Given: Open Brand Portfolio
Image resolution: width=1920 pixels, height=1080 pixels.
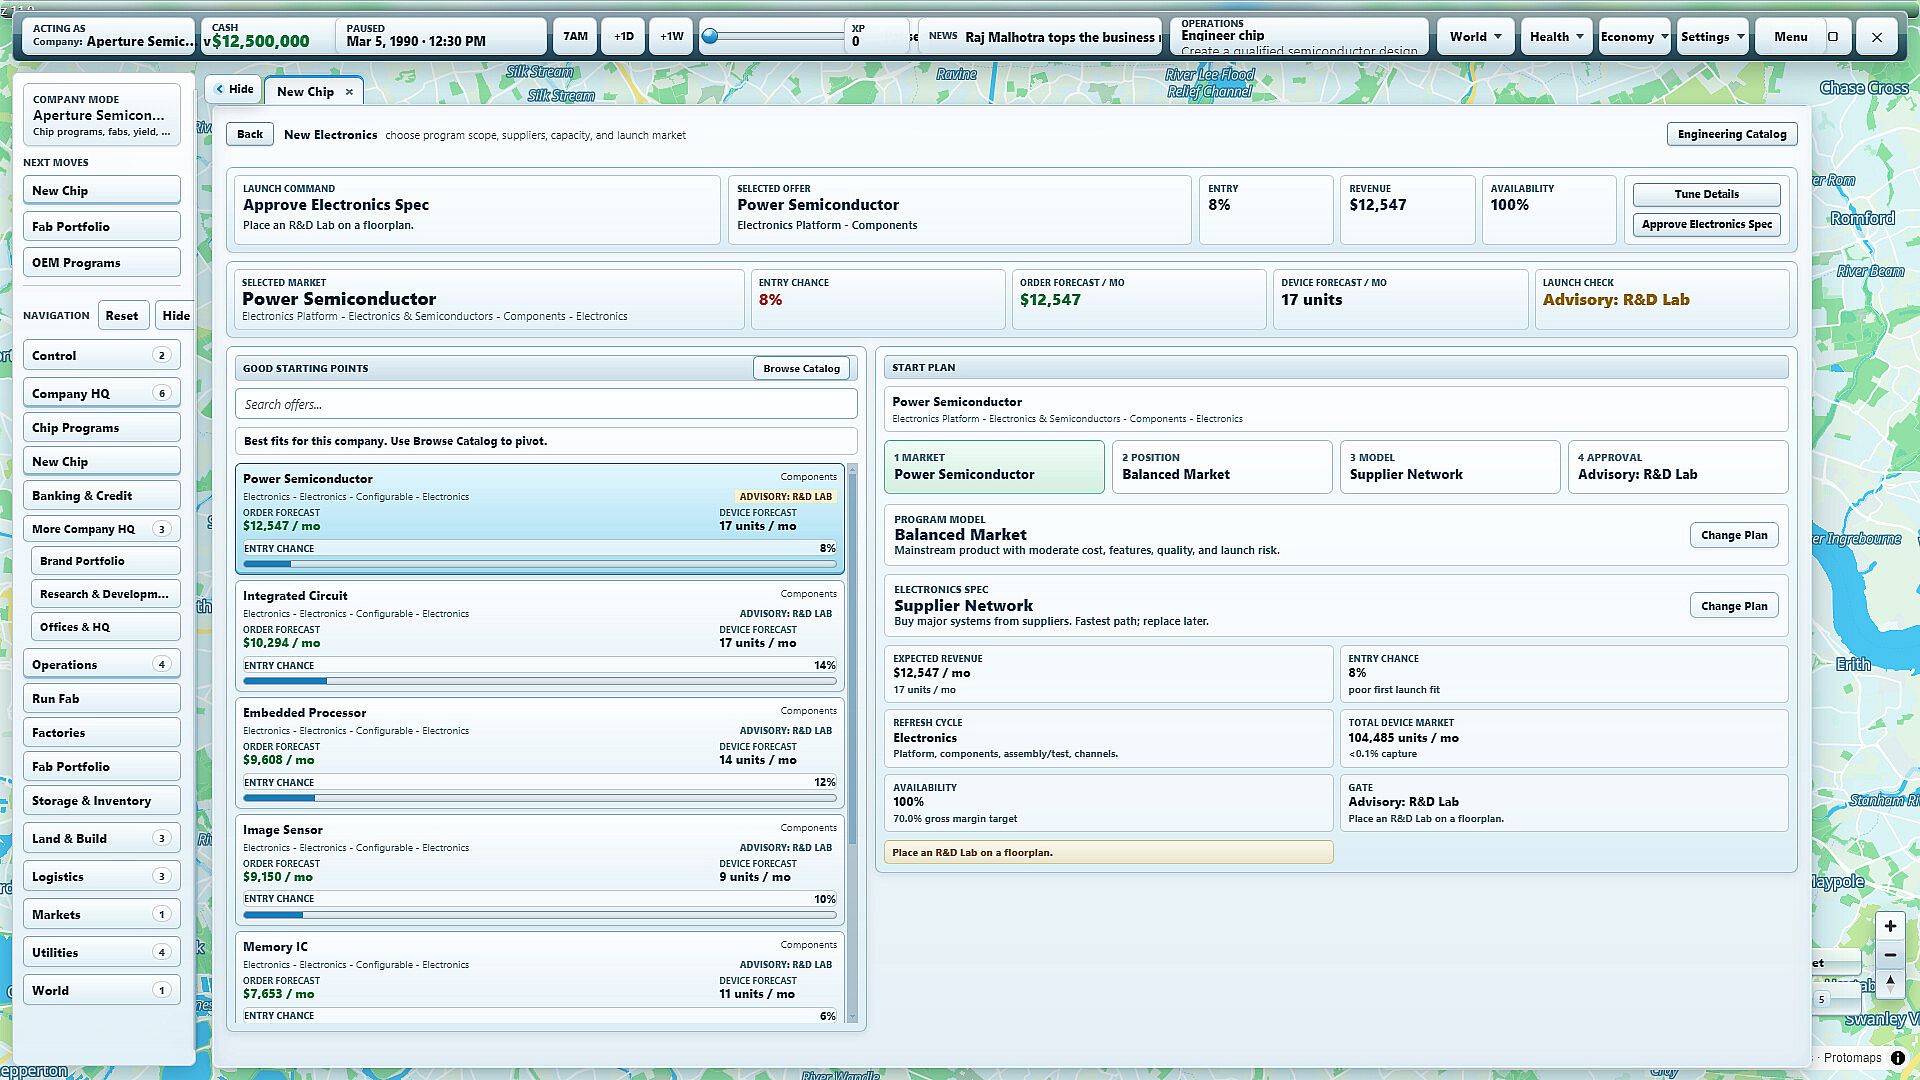Looking at the screenshot, I should point(106,561).
